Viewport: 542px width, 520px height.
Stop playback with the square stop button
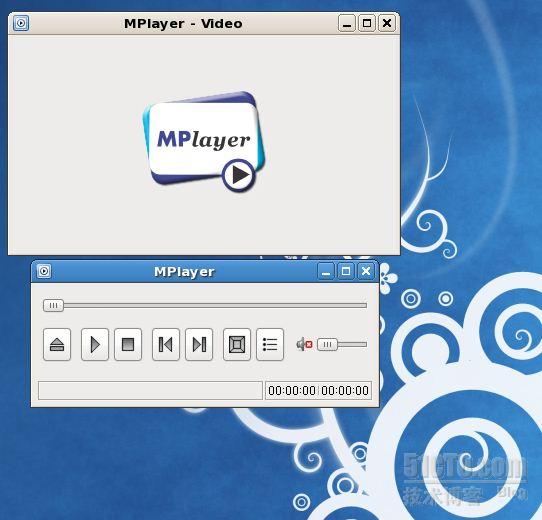click(128, 344)
